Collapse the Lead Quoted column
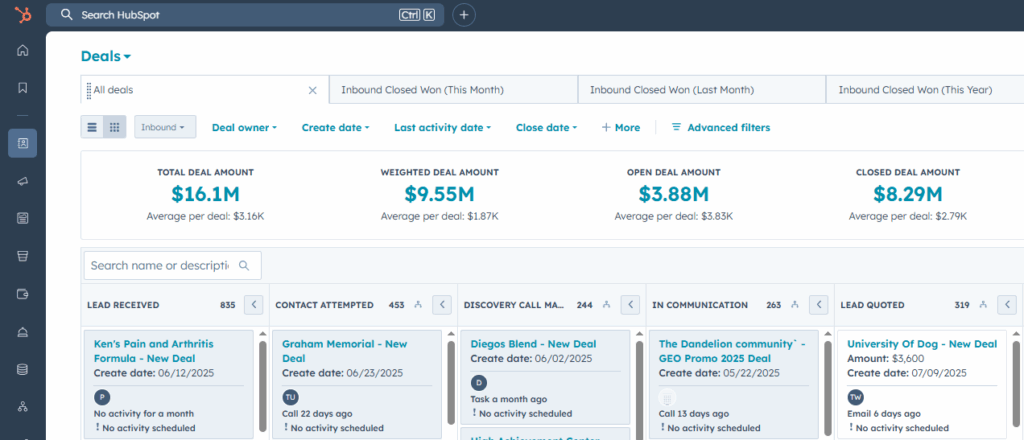 (1006, 305)
